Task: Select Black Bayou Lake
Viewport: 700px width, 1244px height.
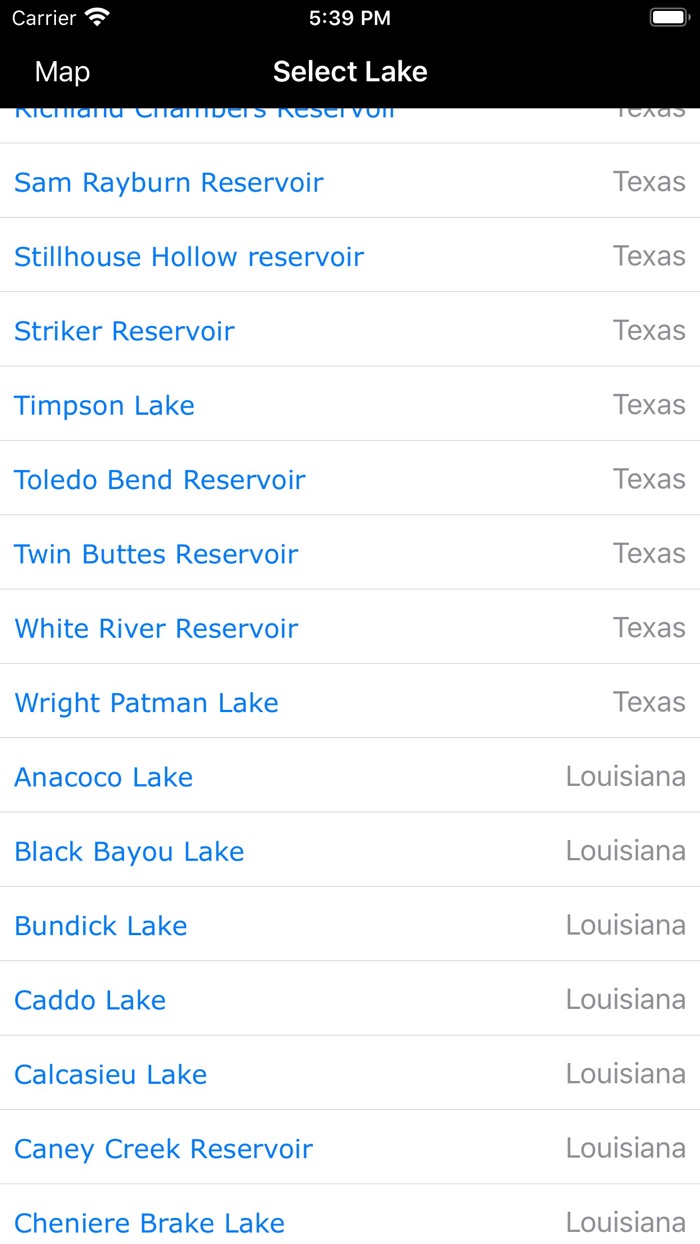Action: coord(129,851)
